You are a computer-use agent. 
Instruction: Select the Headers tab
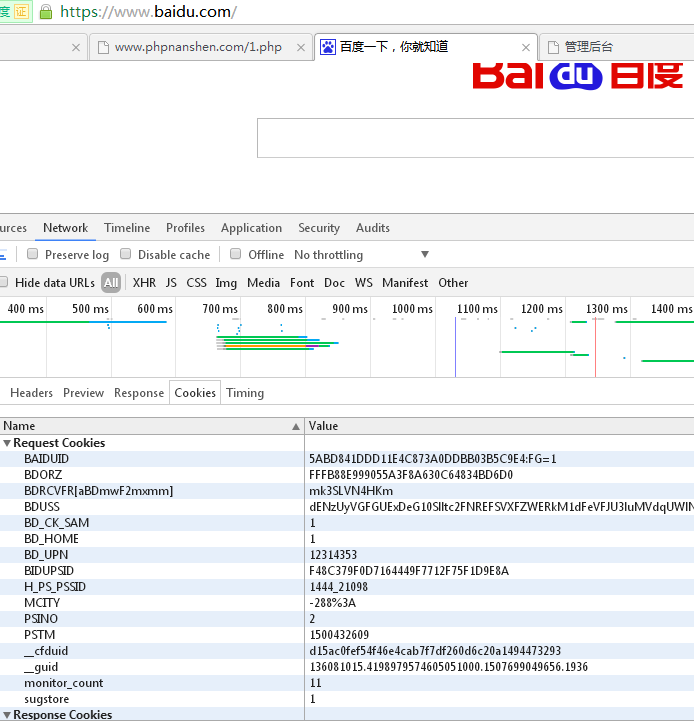coord(31,393)
